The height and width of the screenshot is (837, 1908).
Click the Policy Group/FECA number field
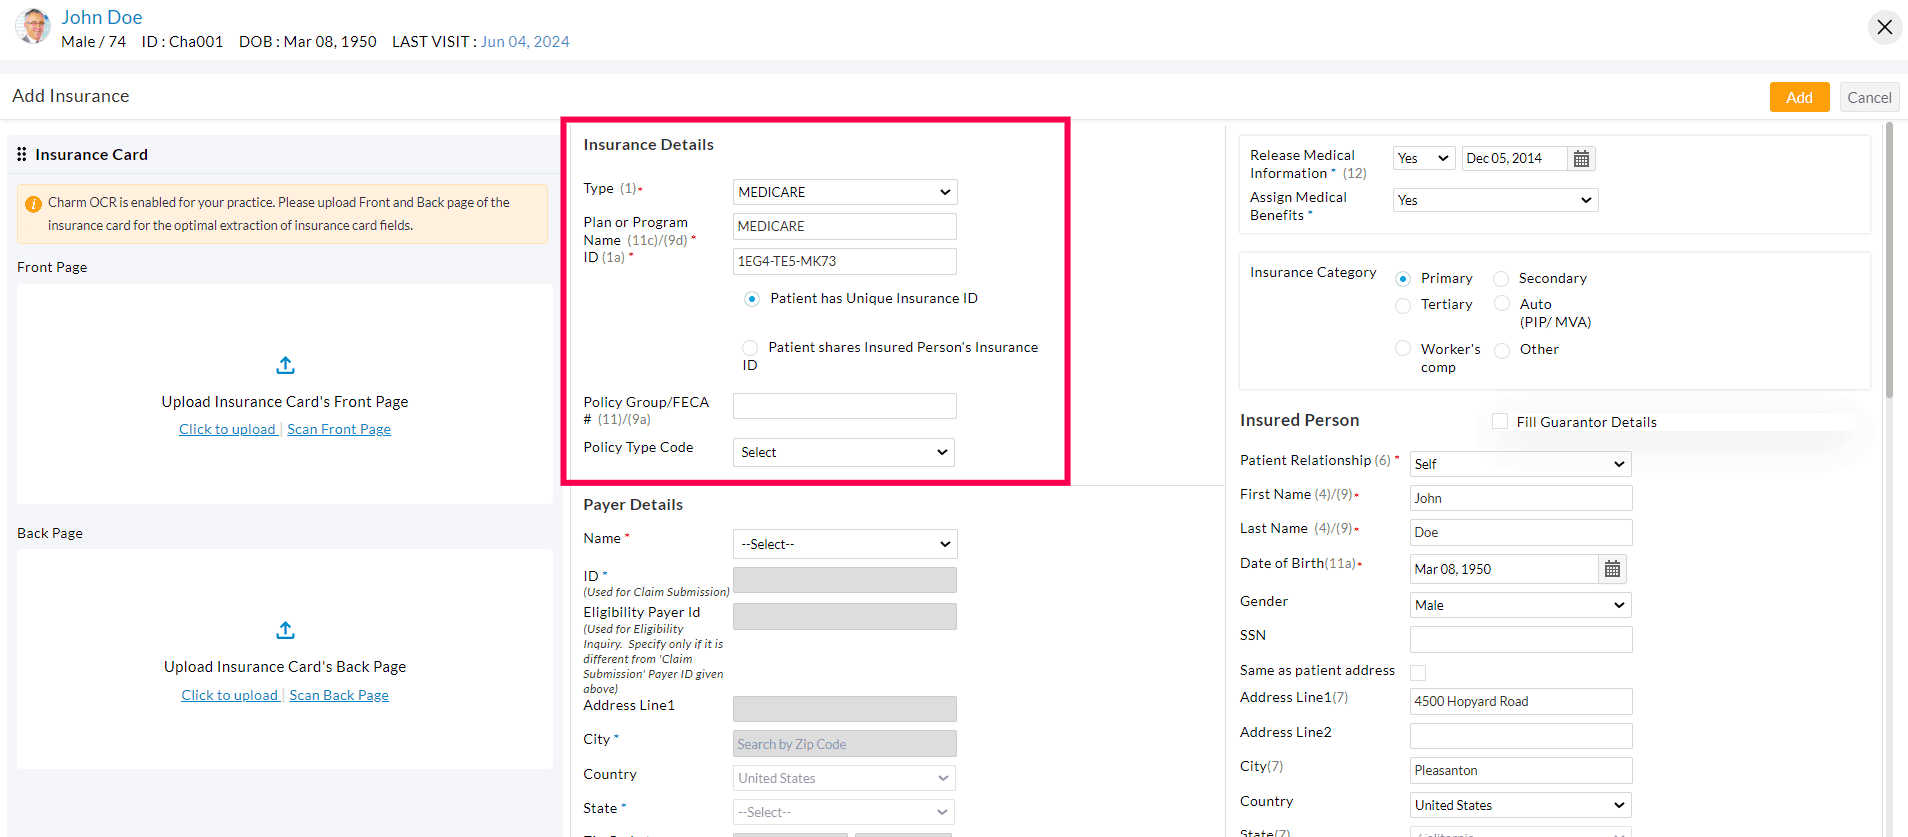click(x=844, y=406)
